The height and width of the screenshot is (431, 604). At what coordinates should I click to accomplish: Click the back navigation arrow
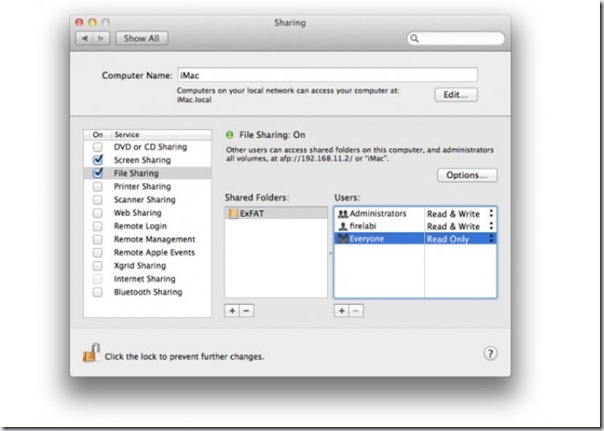coord(84,39)
